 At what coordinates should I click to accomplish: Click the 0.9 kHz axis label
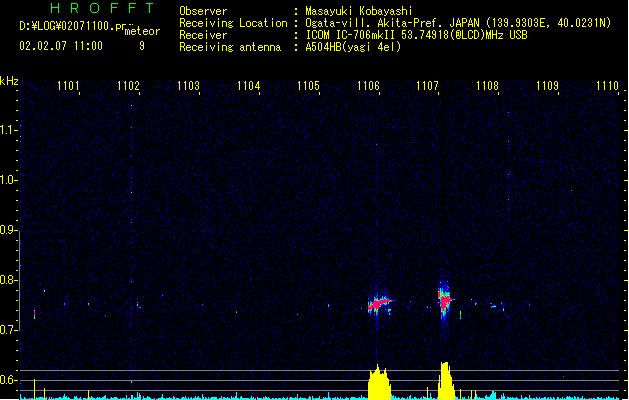[x=8, y=230]
